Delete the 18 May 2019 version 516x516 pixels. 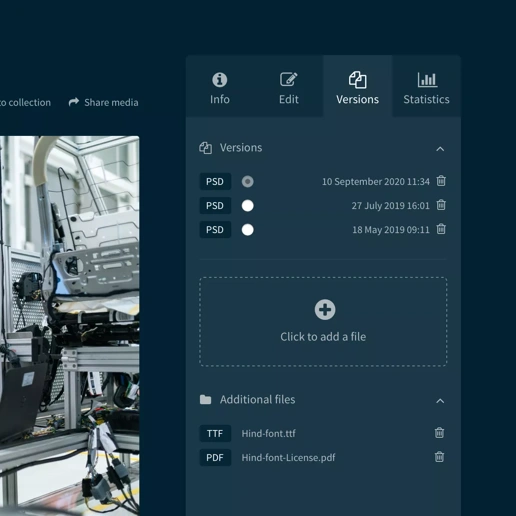click(x=441, y=229)
